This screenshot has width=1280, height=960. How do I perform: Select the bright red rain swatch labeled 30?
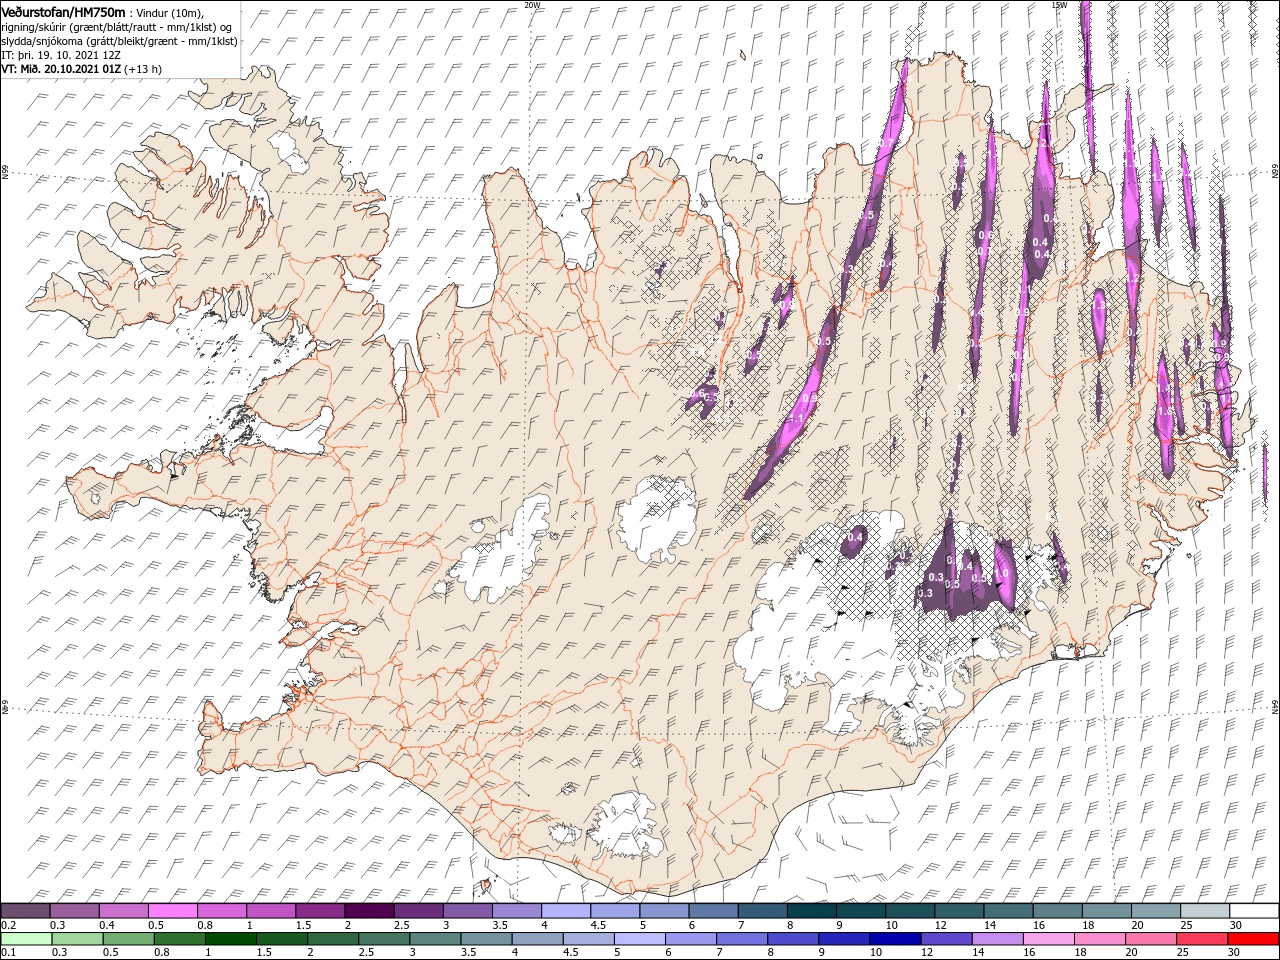click(1254, 939)
